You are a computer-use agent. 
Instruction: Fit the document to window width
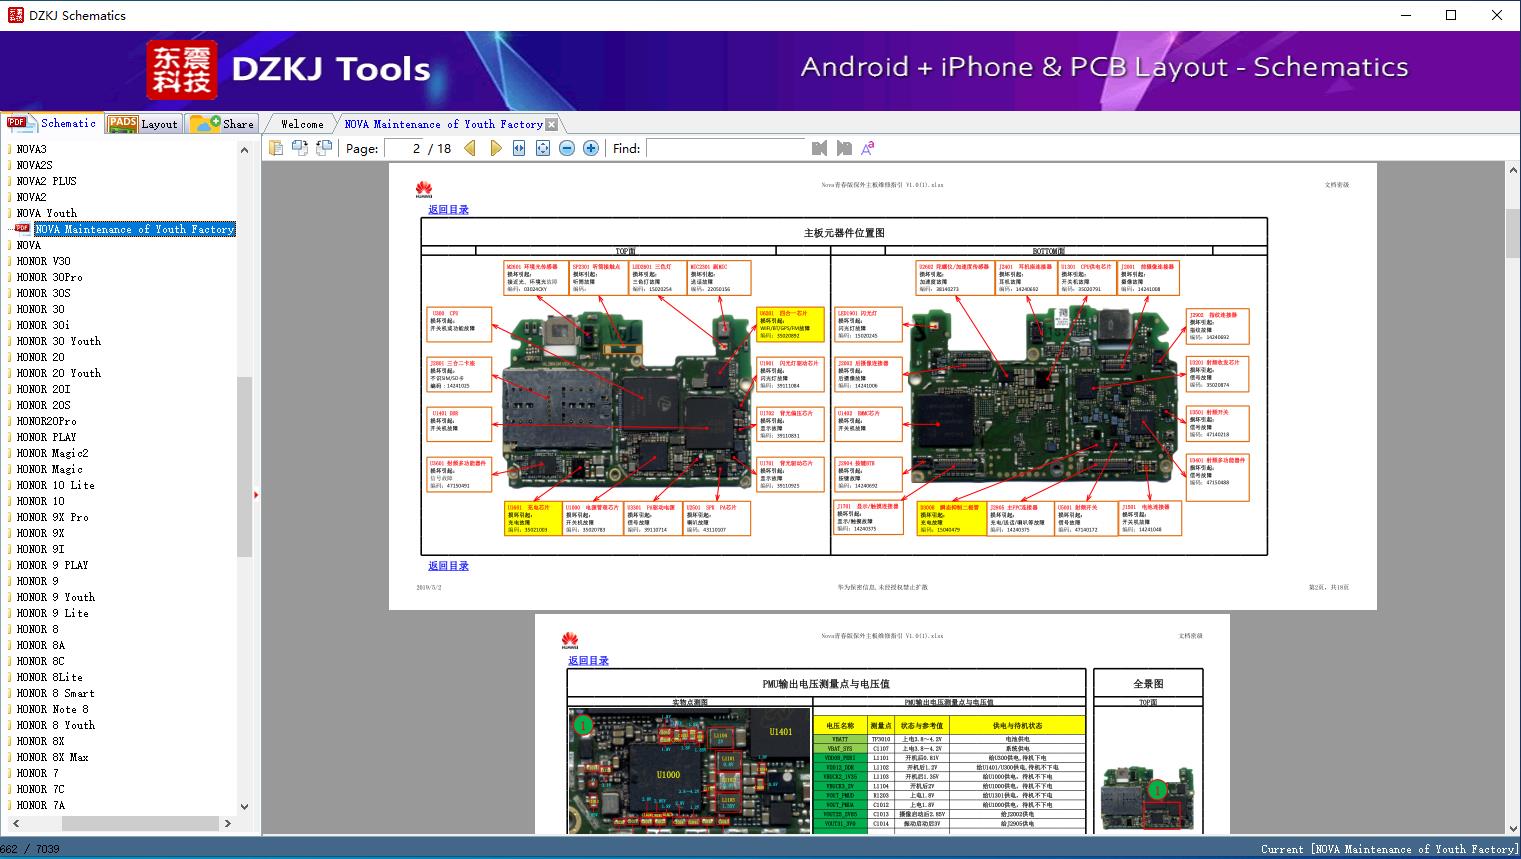[519, 148]
